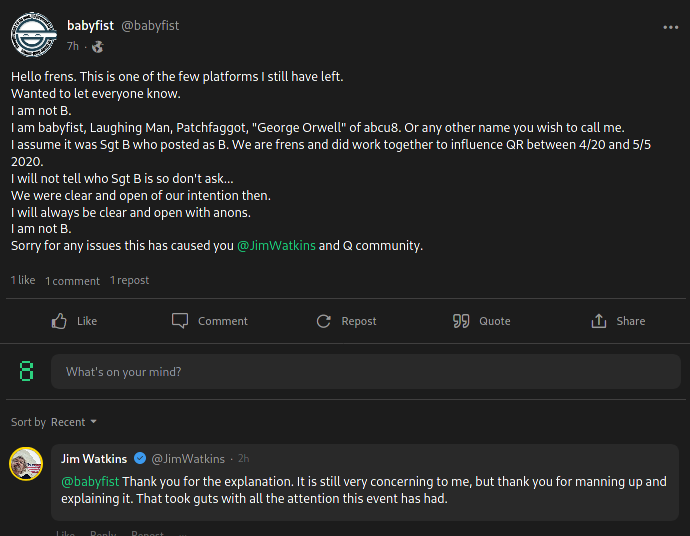Viewport: 690px width, 536px height.
Task: Click the Share upload icon
Action: pos(598,321)
